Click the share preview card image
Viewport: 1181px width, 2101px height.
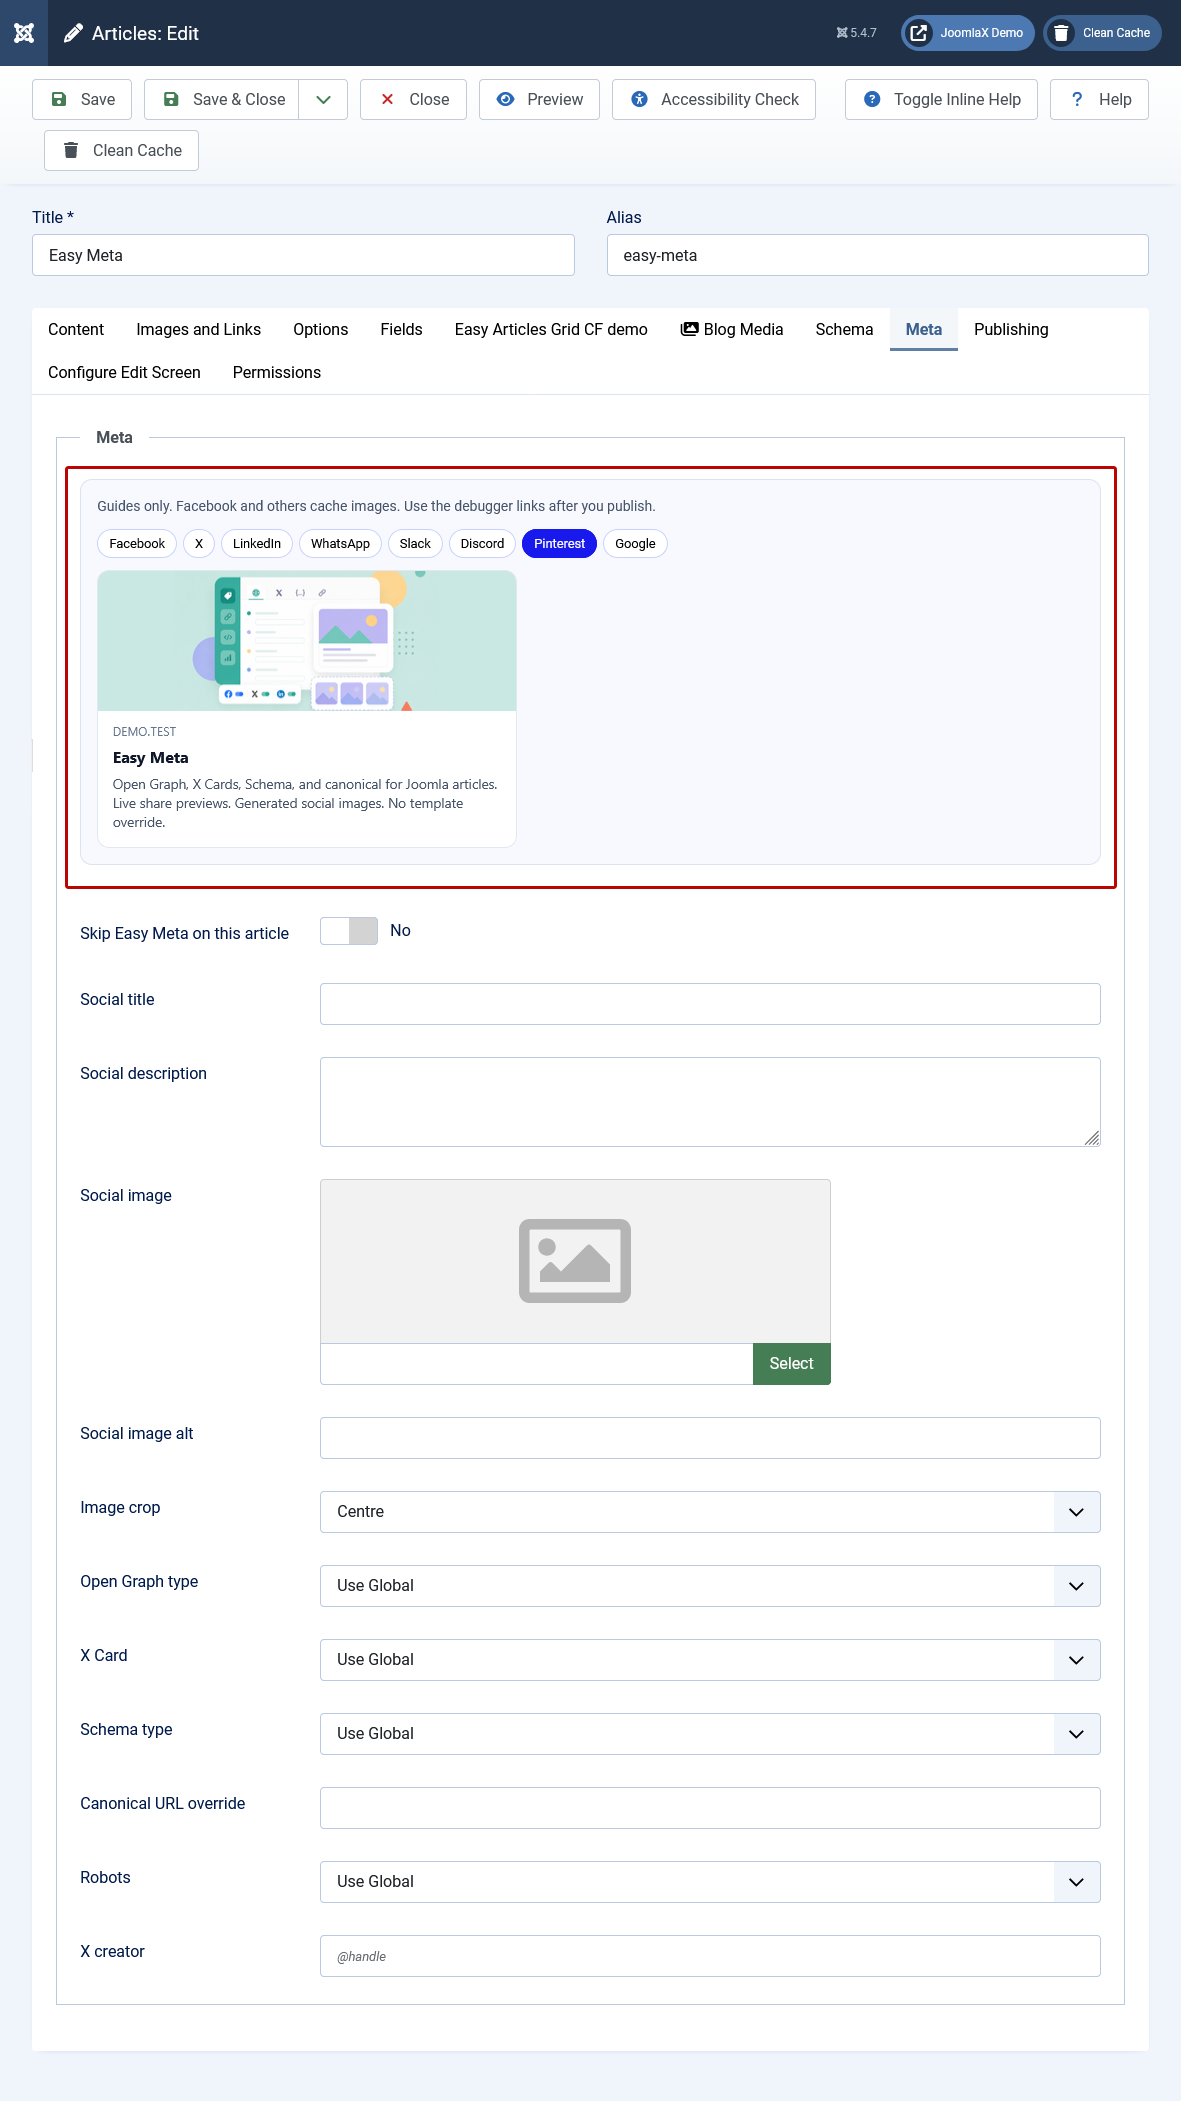307,641
